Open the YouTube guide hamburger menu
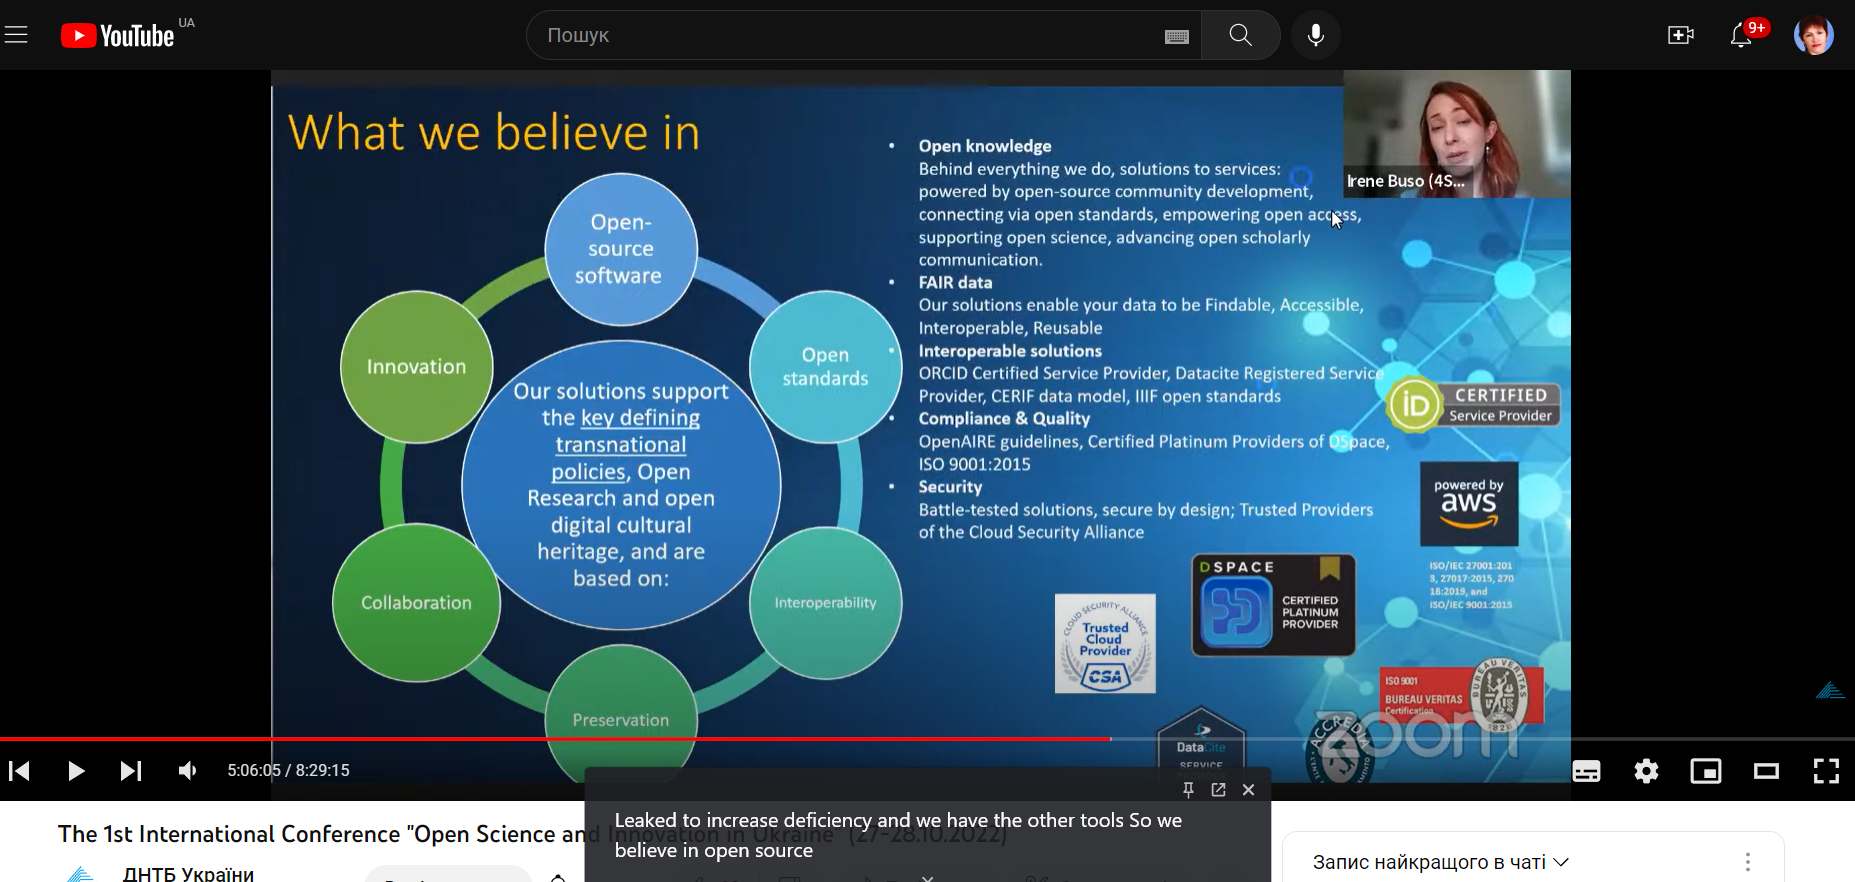Viewport: 1855px width, 882px height. pyautogui.click(x=17, y=36)
